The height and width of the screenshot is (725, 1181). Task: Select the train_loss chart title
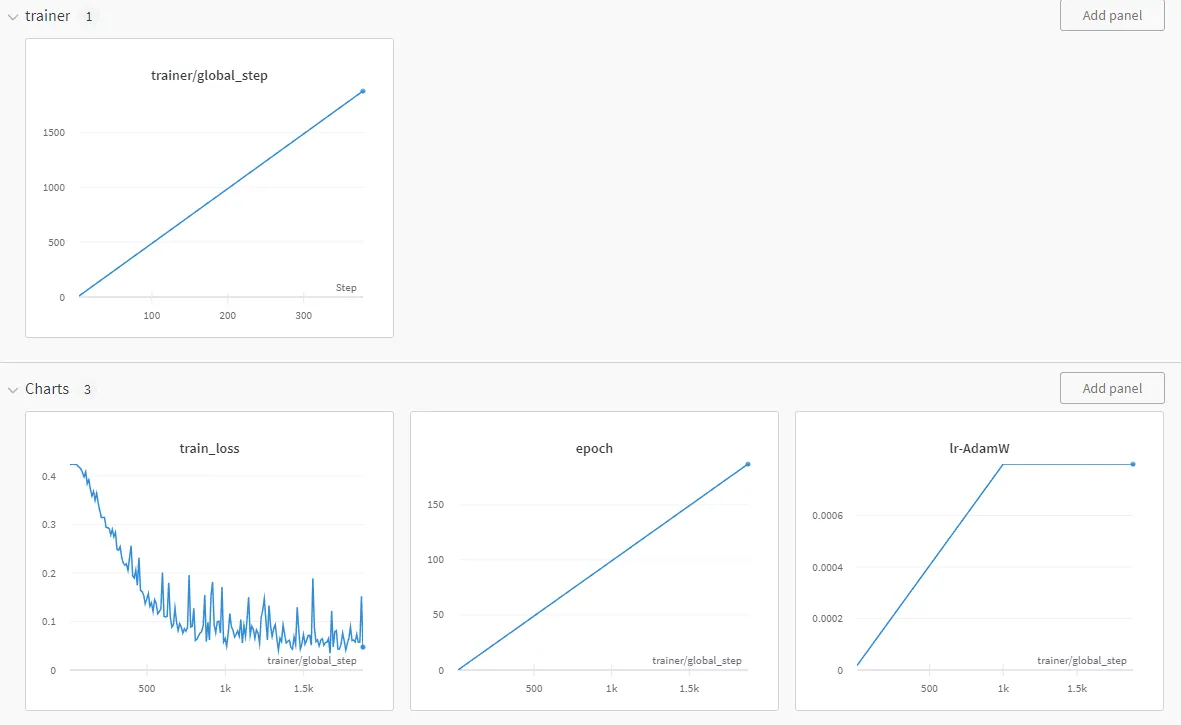pos(209,448)
